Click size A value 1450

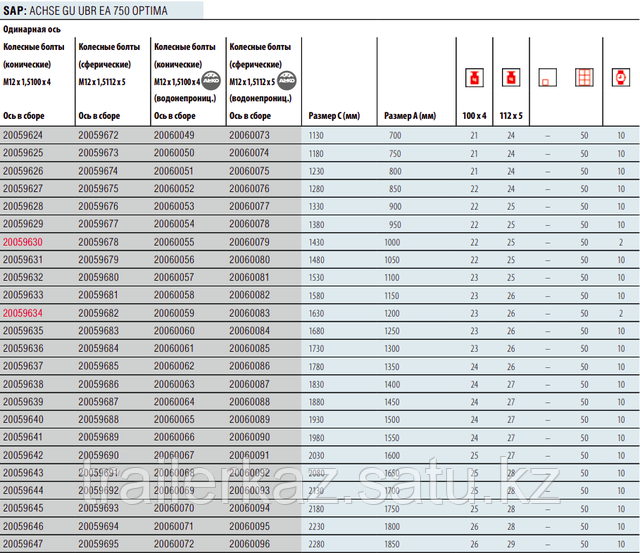pos(392,402)
